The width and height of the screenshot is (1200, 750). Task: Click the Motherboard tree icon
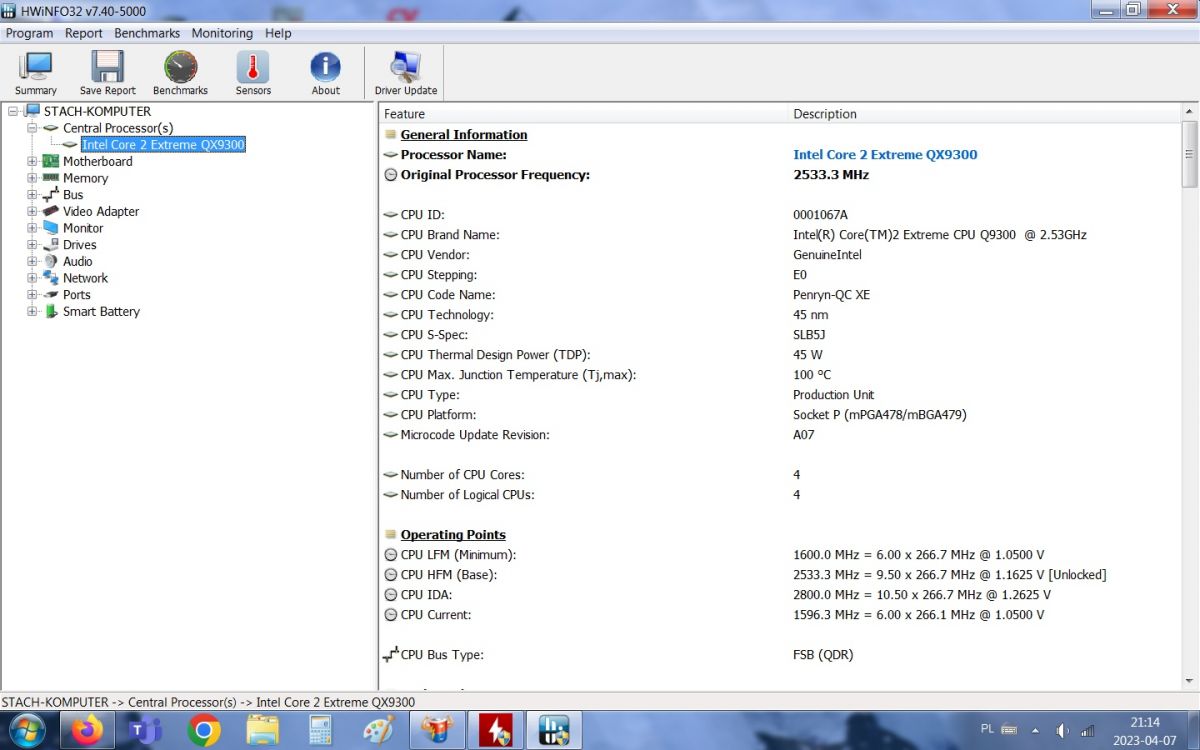51,161
